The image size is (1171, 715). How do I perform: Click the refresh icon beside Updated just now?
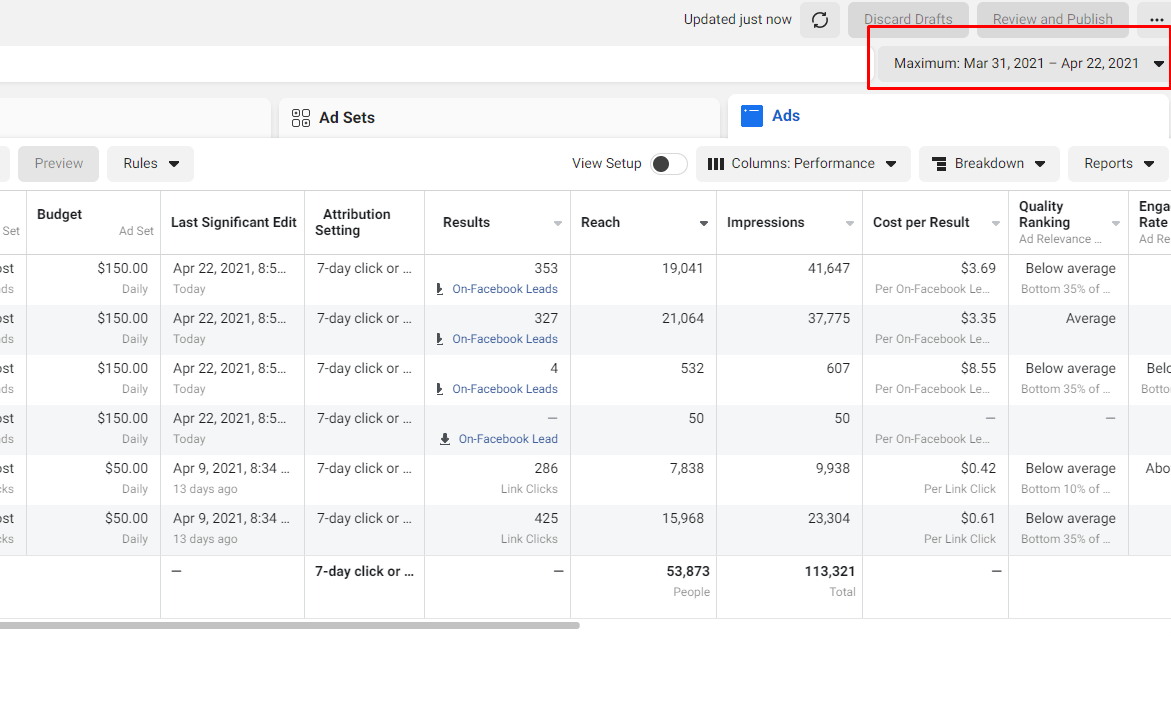pos(820,20)
